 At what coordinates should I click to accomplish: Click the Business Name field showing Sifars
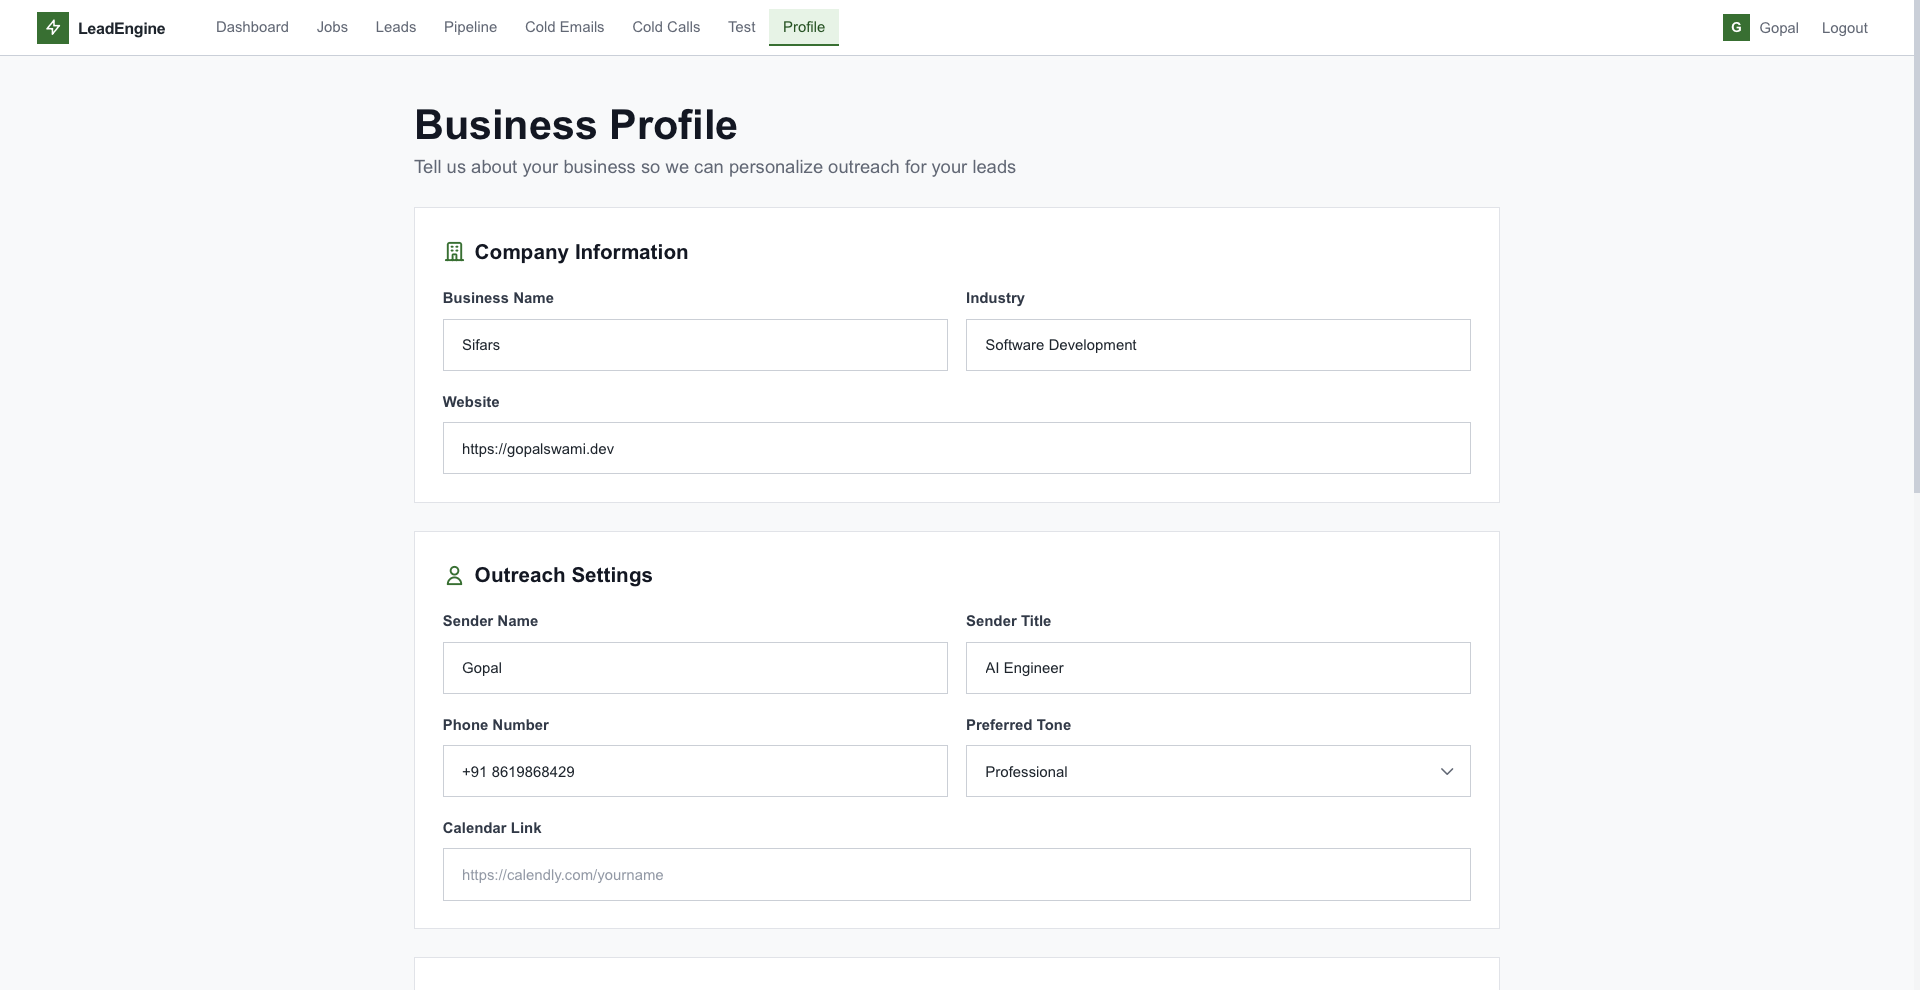point(694,345)
